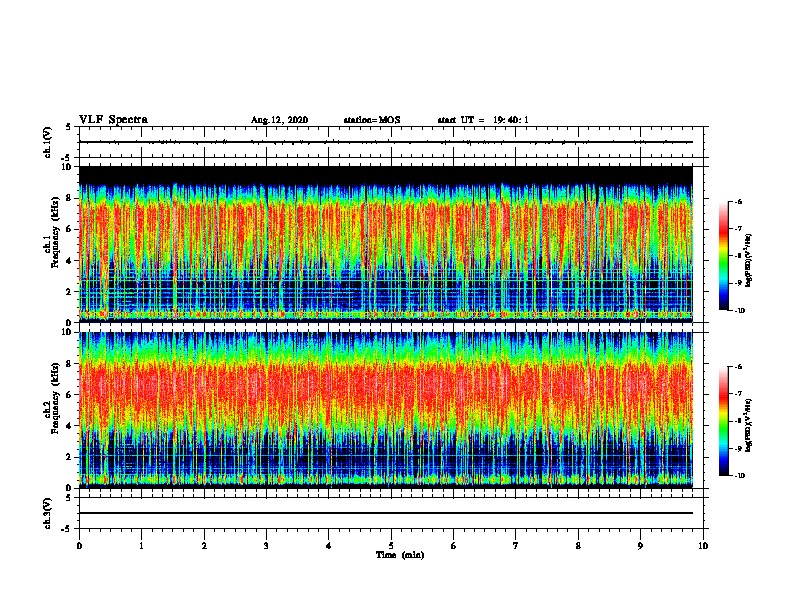Click the ch.2 spectrogram color scale bar

click(723, 421)
